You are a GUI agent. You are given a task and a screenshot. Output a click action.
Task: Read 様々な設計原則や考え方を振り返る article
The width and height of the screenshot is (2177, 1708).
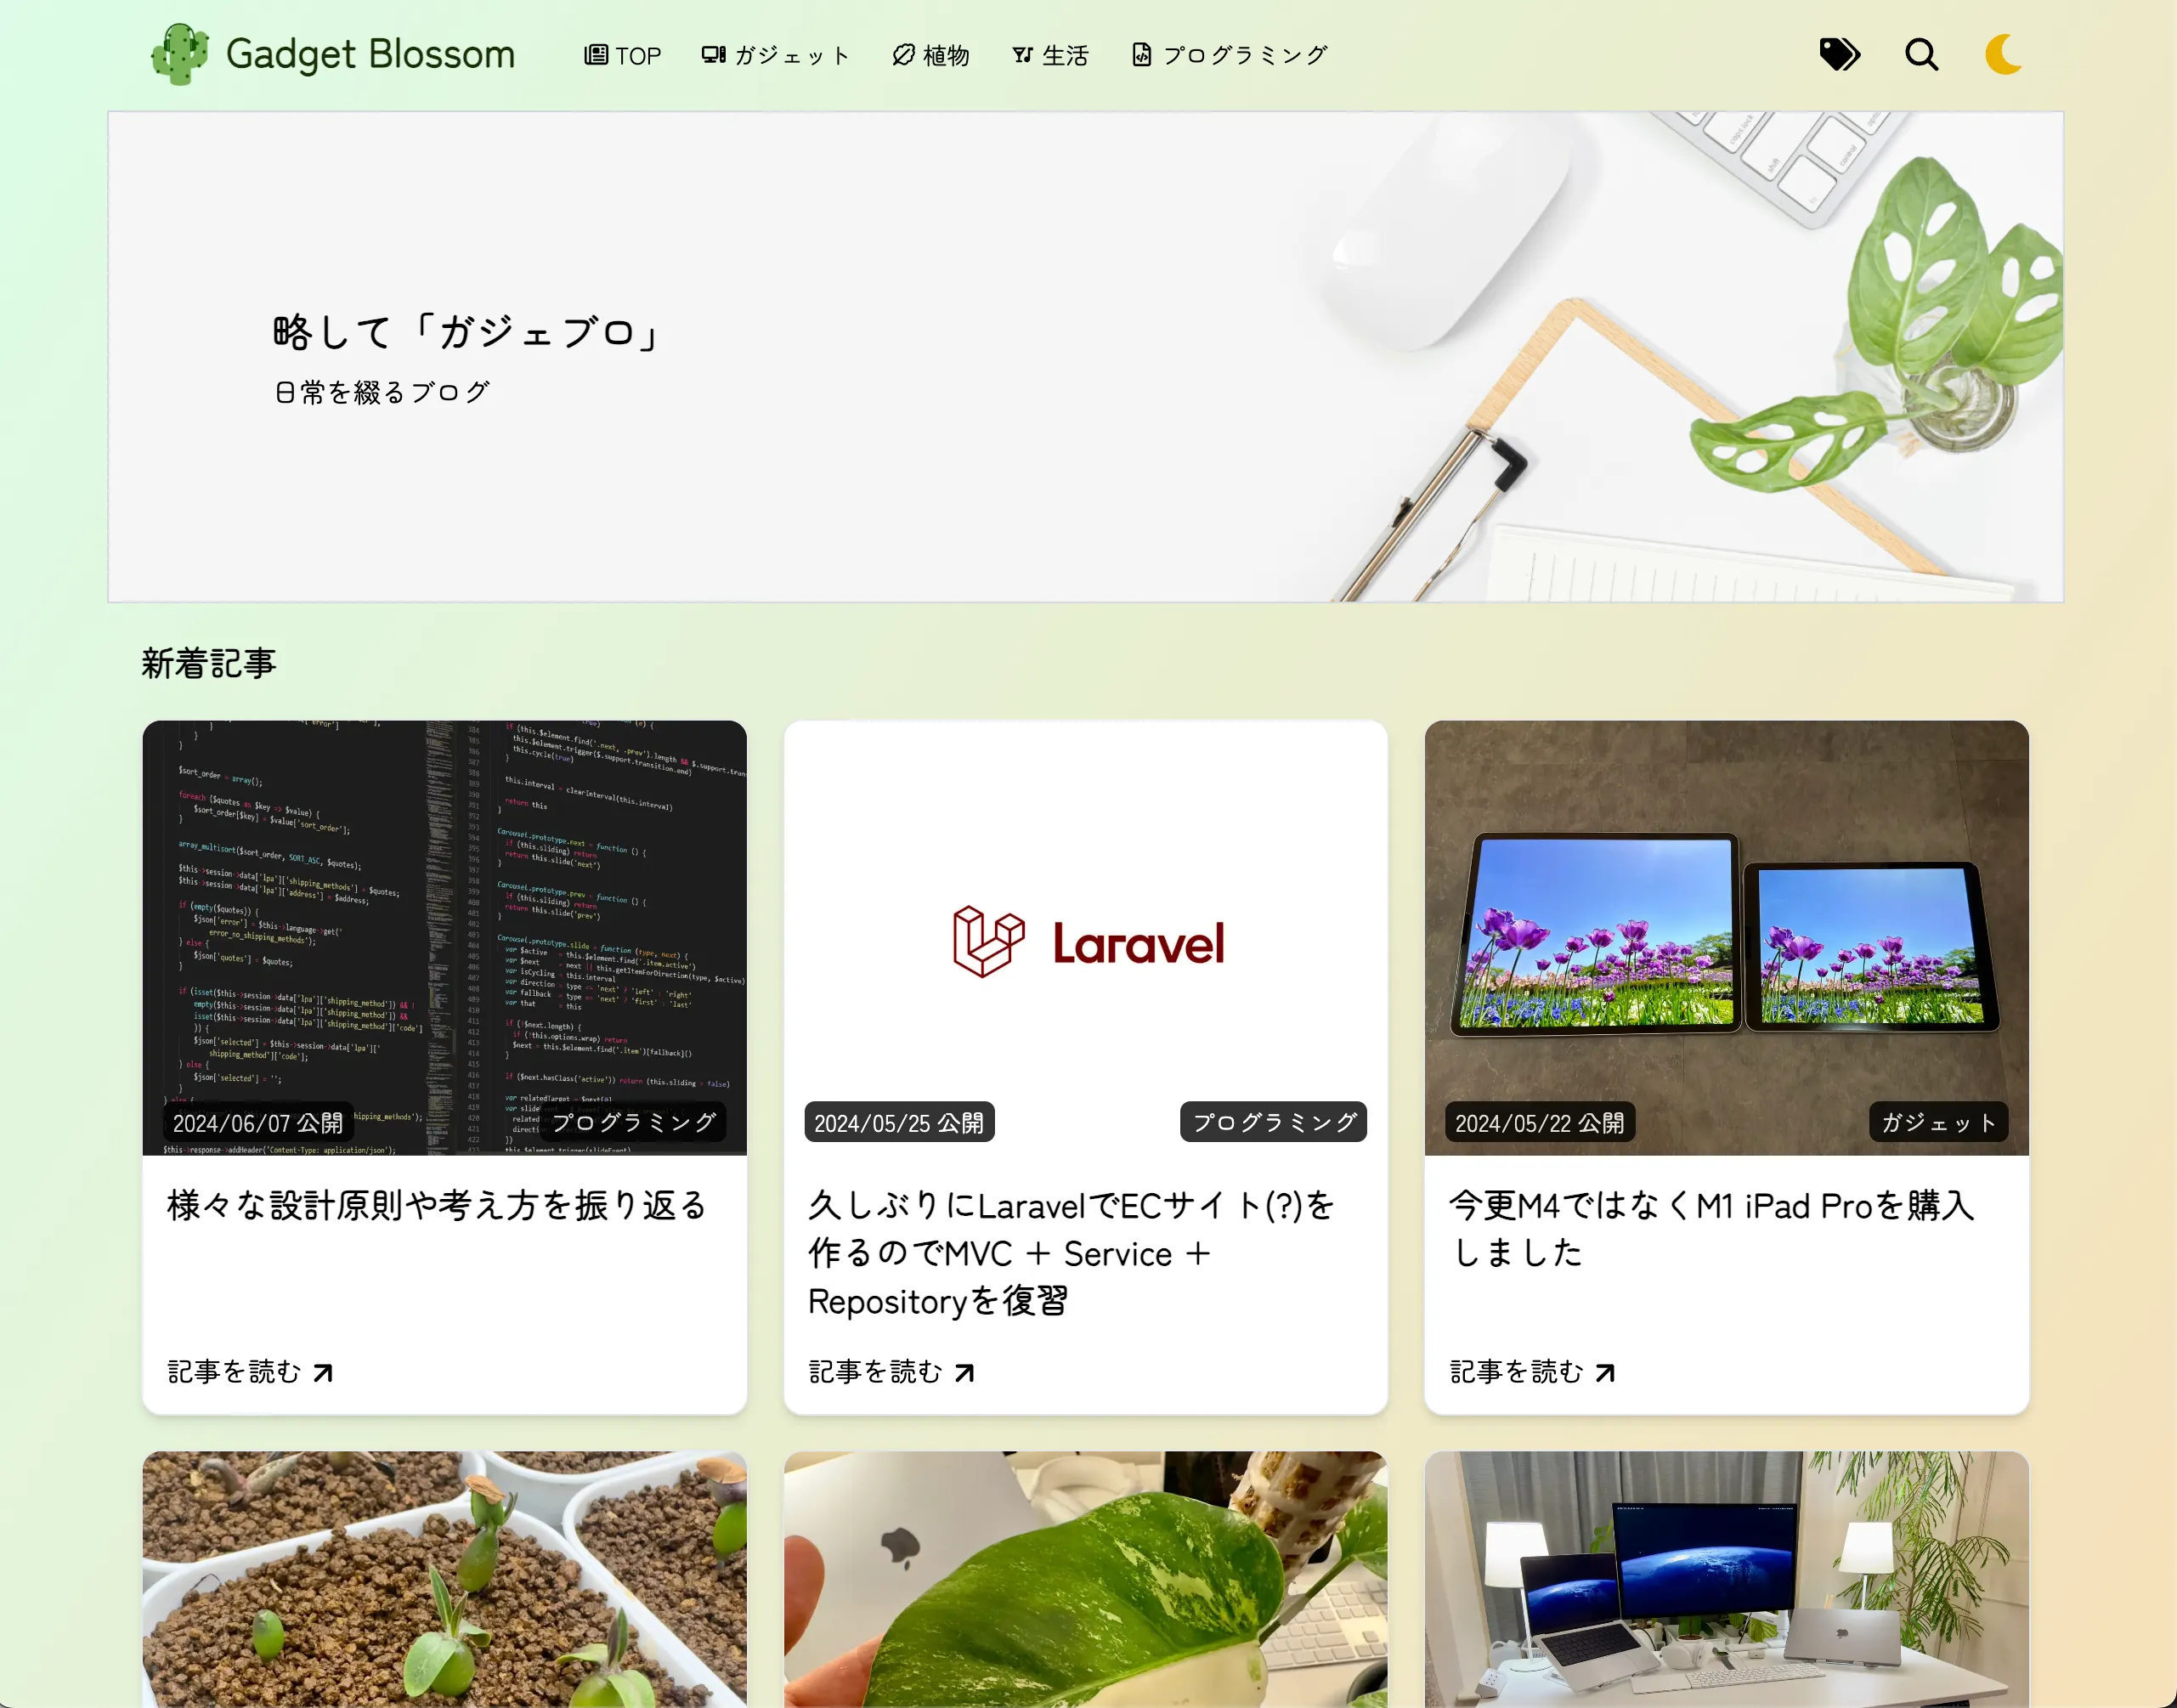tap(437, 1205)
